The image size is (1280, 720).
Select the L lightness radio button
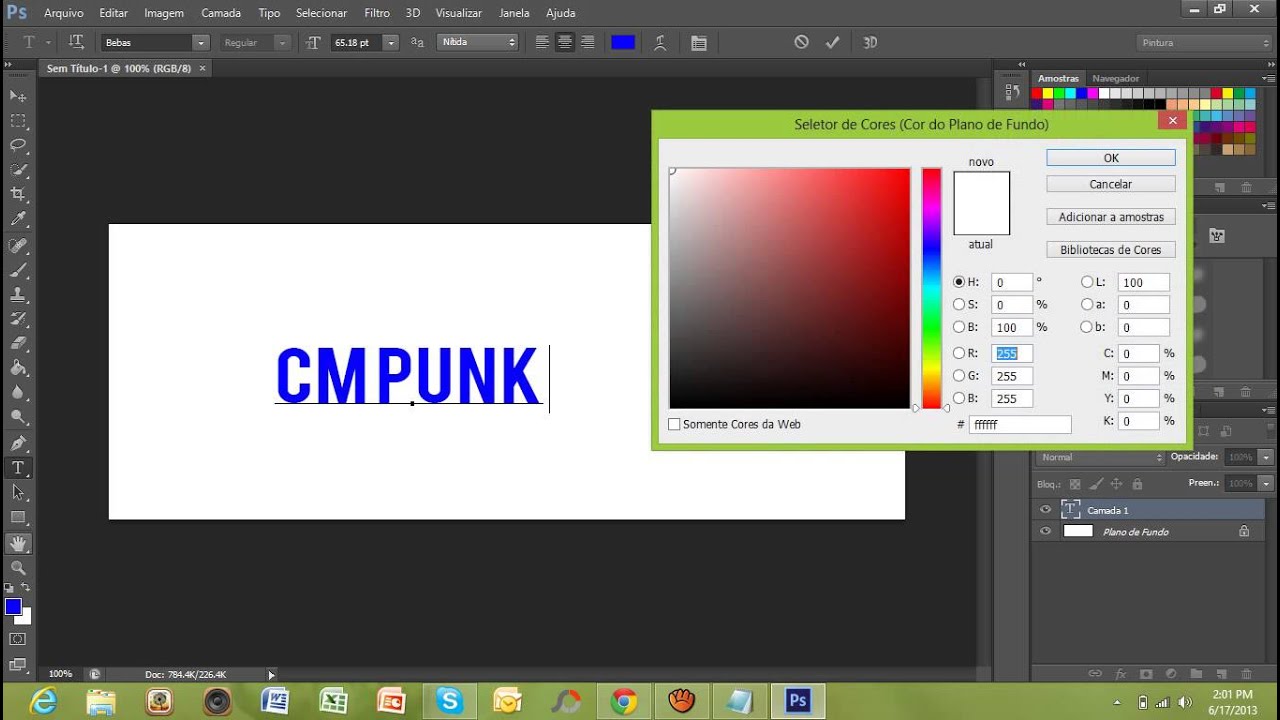pyautogui.click(x=1087, y=282)
